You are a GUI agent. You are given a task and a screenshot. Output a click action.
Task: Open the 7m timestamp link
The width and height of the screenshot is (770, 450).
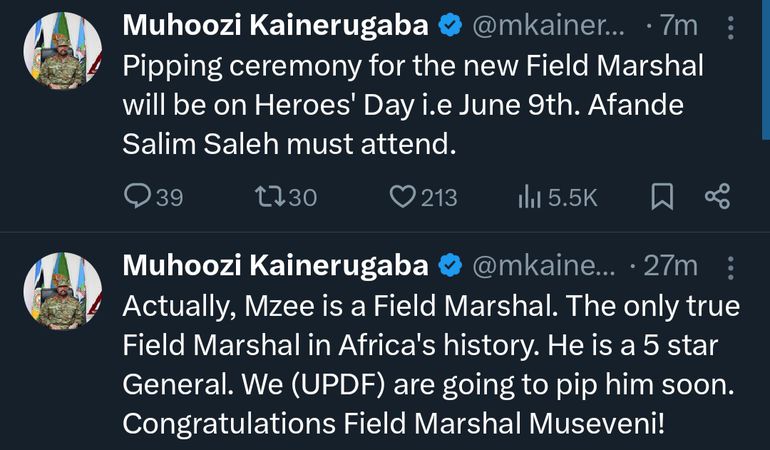click(x=676, y=27)
